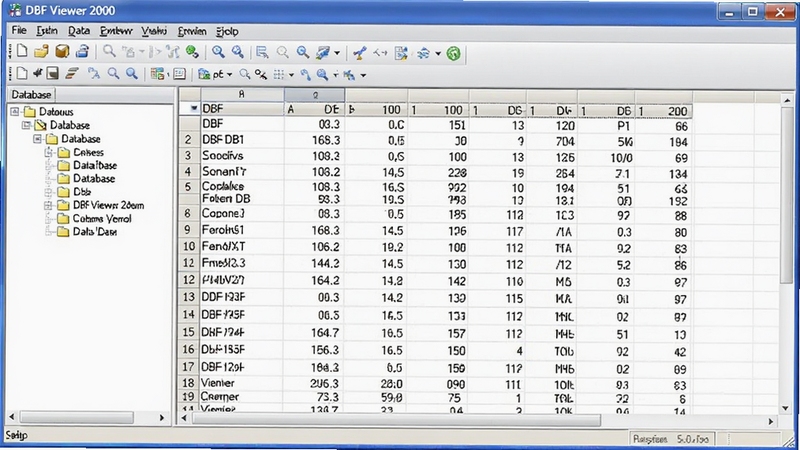Image resolution: width=800 pixels, height=450 pixels.
Task: Select the highlighted column header labeled 2
Action: (315, 94)
